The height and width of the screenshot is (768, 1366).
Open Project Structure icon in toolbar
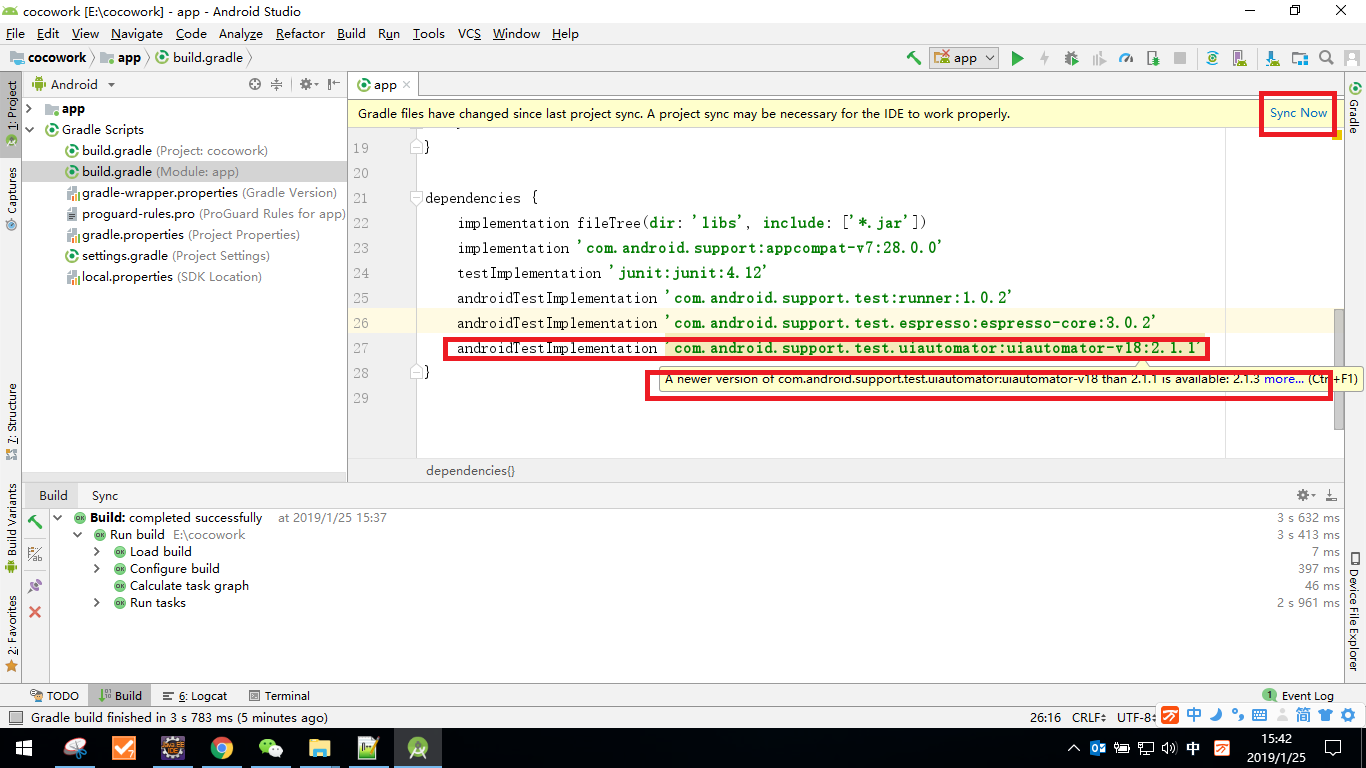1299,58
